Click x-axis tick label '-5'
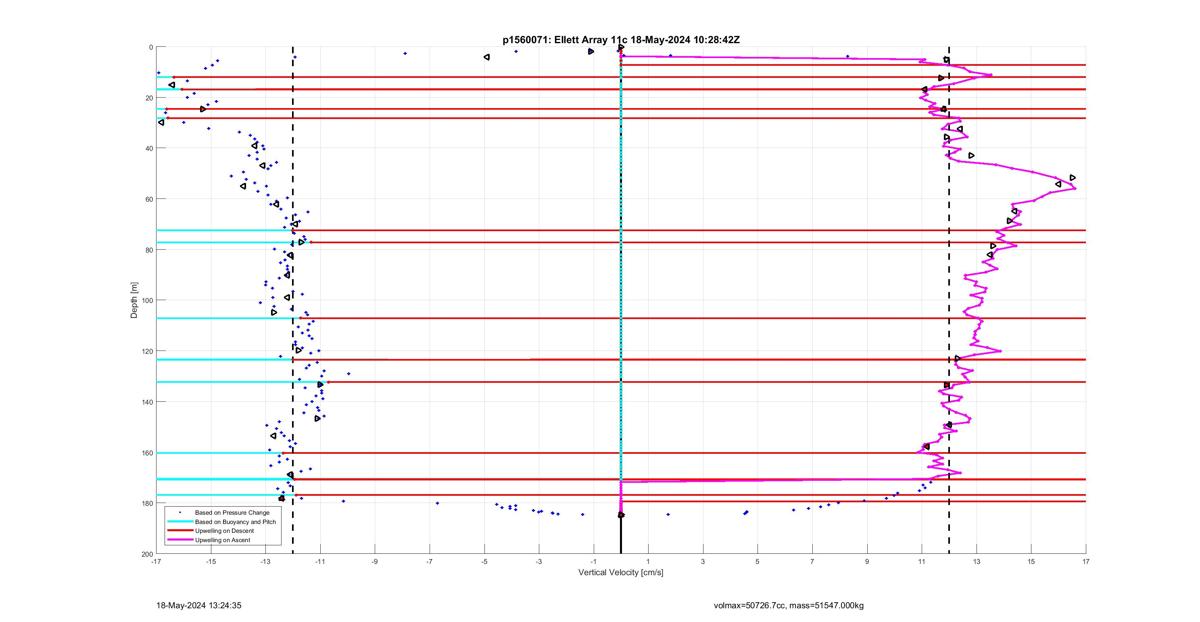This screenshot has height=622, width=1200. (484, 561)
